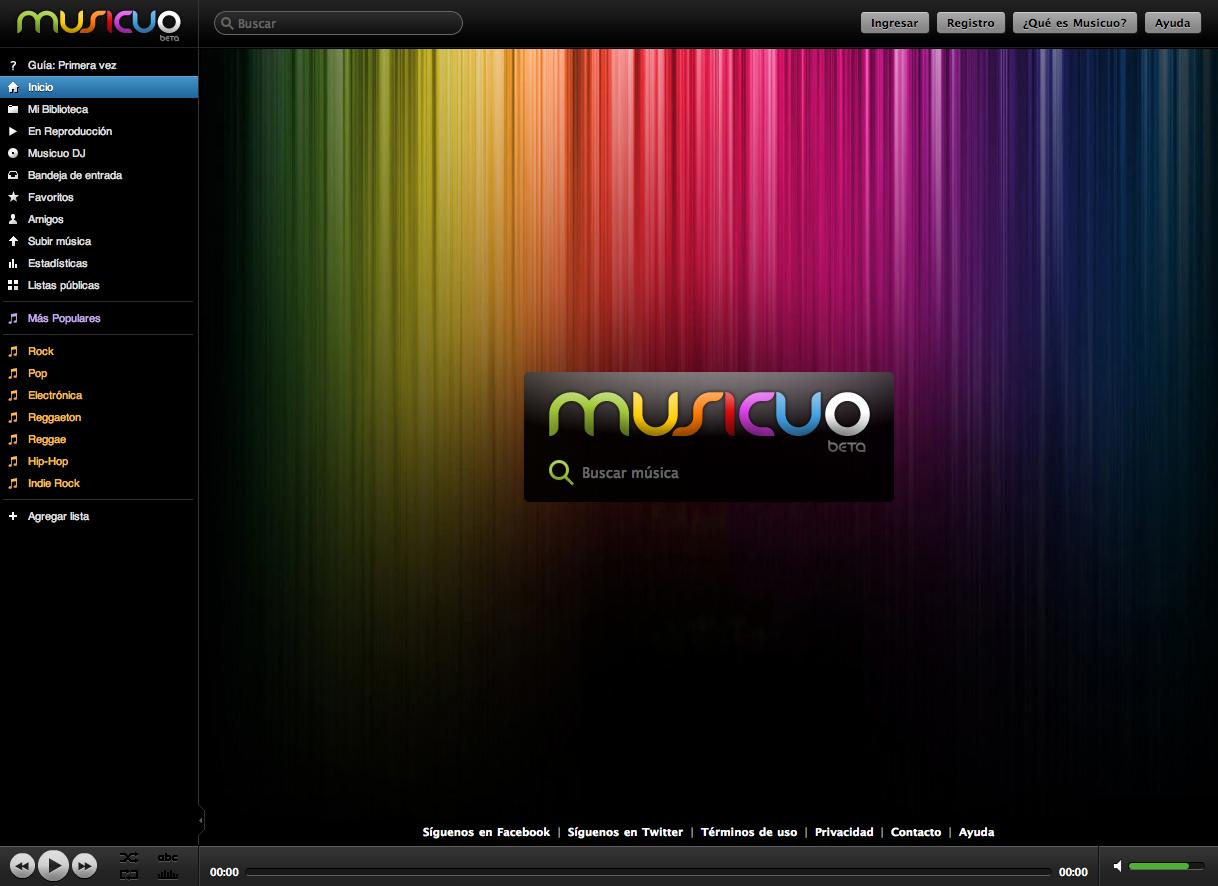Image resolution: width=1218 pixels, height=886 pixels.
Task: Click the track progress bar
Action: 648,872
